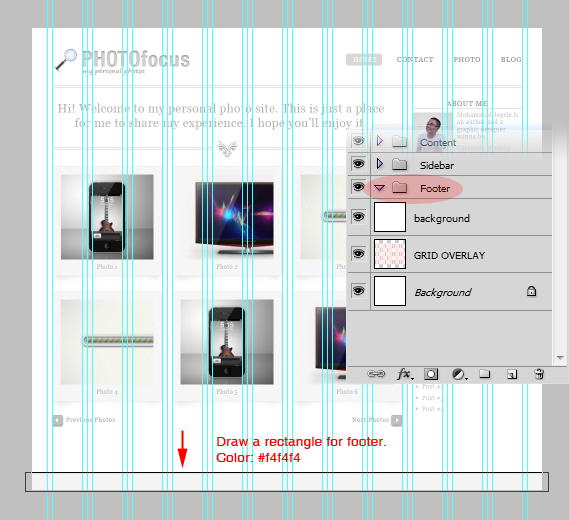This screenshot has height=520, width=569.
Task: Click the GRID OVERLAY layer name
Action: [x=449, y=255]
